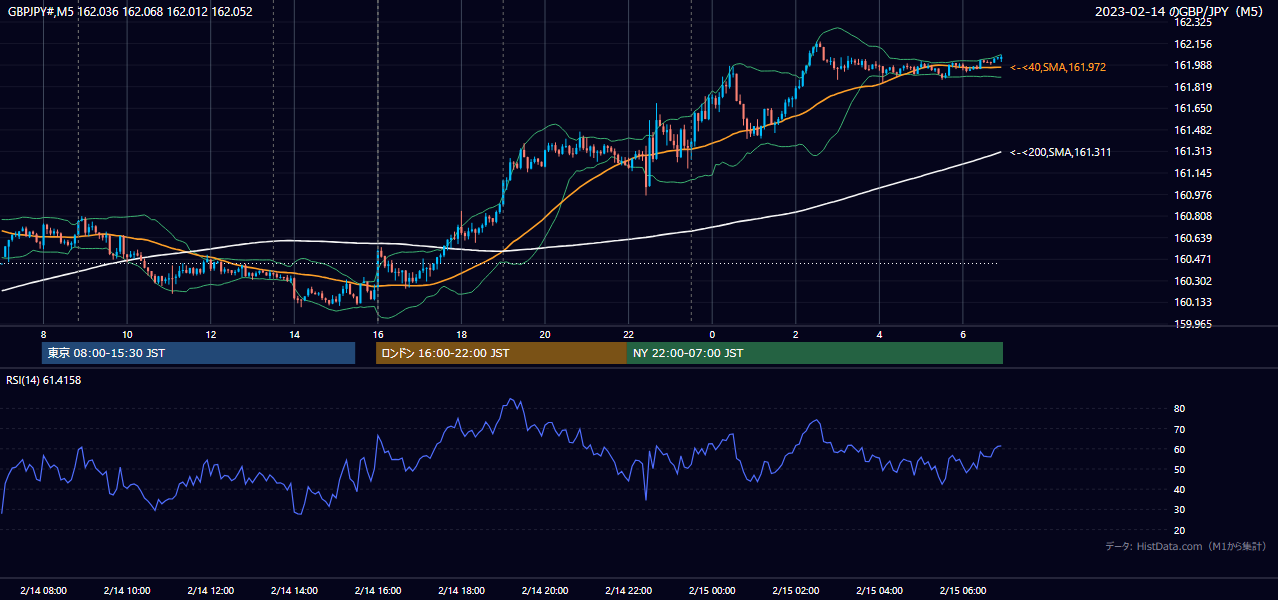Click price axis value 160.808
1278x600 pixels.
click(x=1192, y=216)
